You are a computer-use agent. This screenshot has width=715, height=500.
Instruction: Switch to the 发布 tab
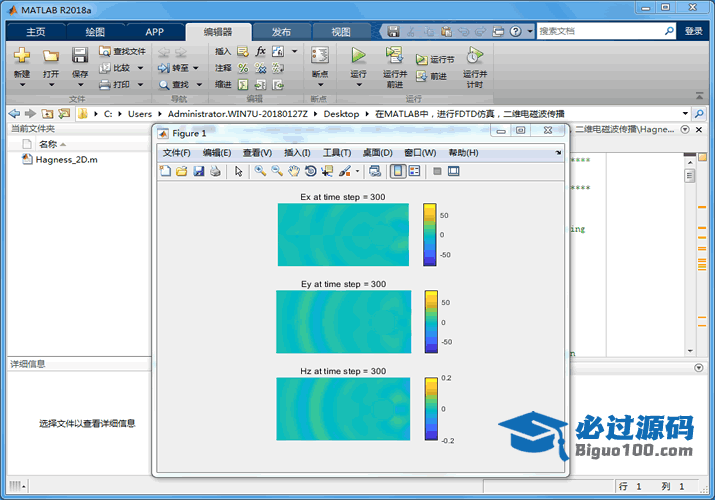(x=281, y=32)
